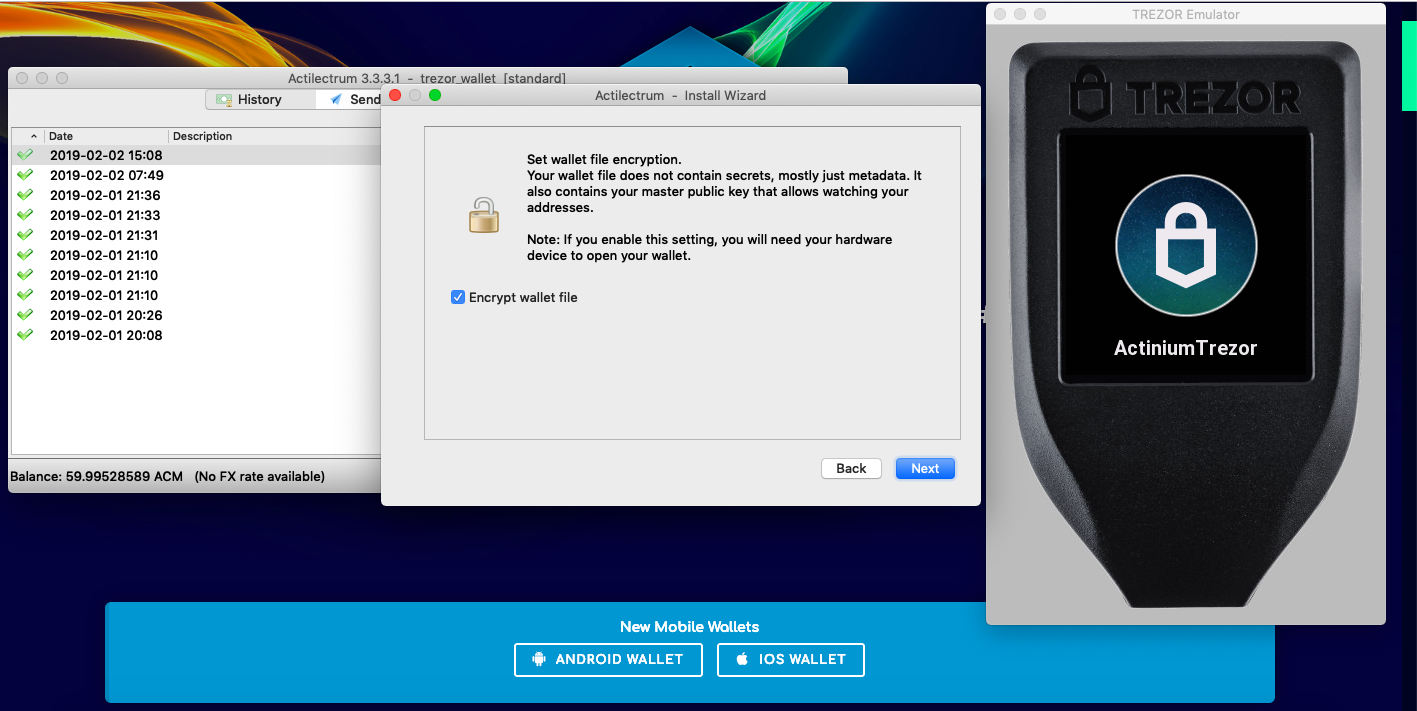Click confirmed checkmark icon for 21:33 transaction

(25, 215)
